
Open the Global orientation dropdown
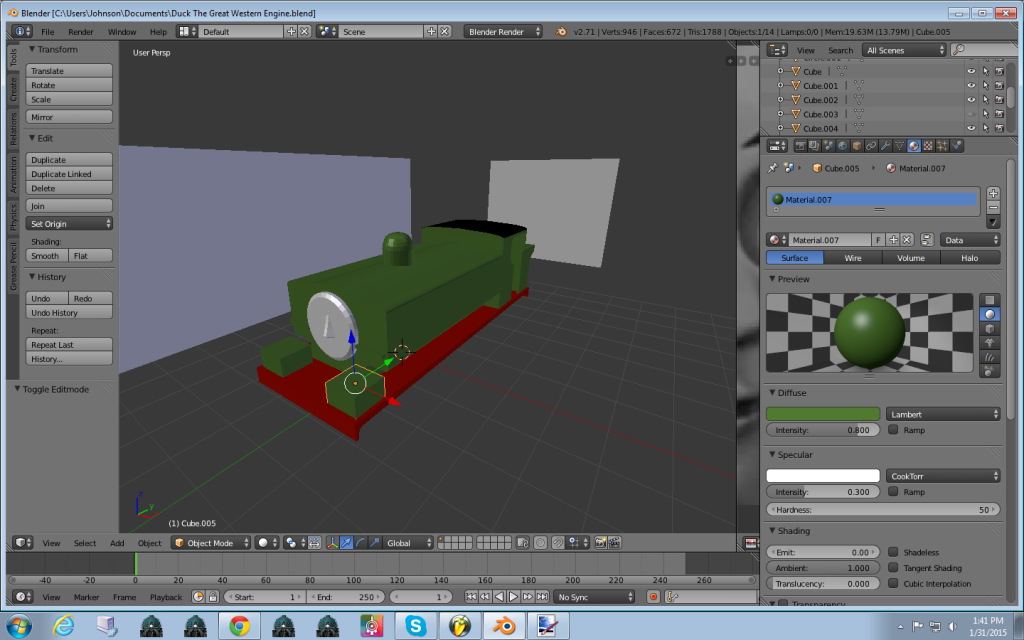click(x=408, y=543)
